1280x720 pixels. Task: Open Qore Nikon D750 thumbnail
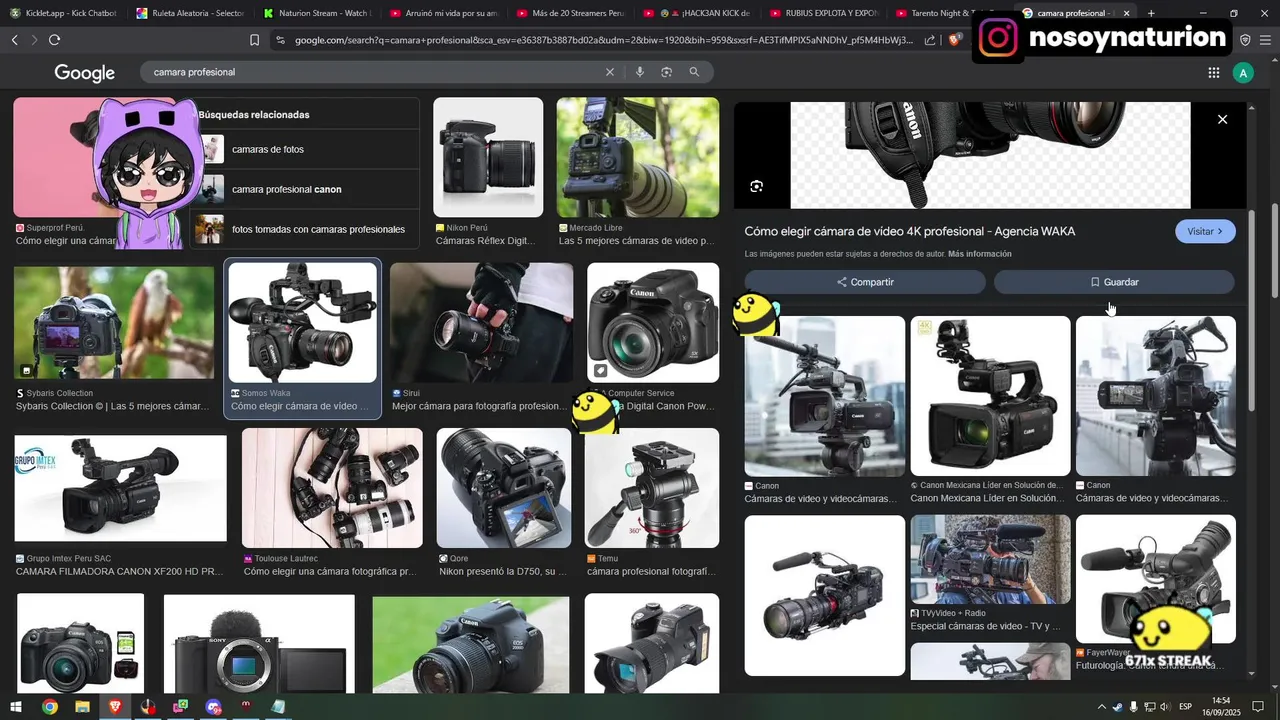pos(504,488)
